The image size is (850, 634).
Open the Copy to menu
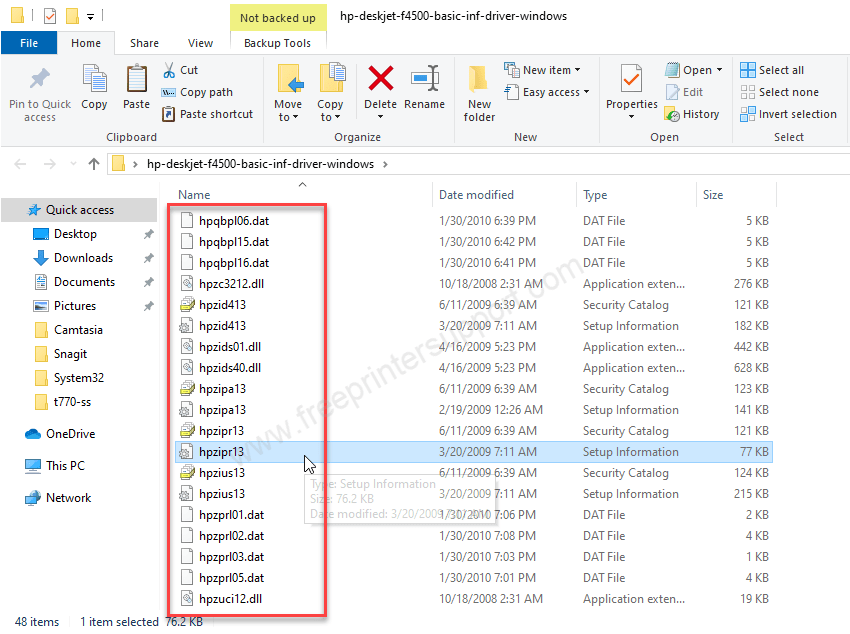[330, 93]
